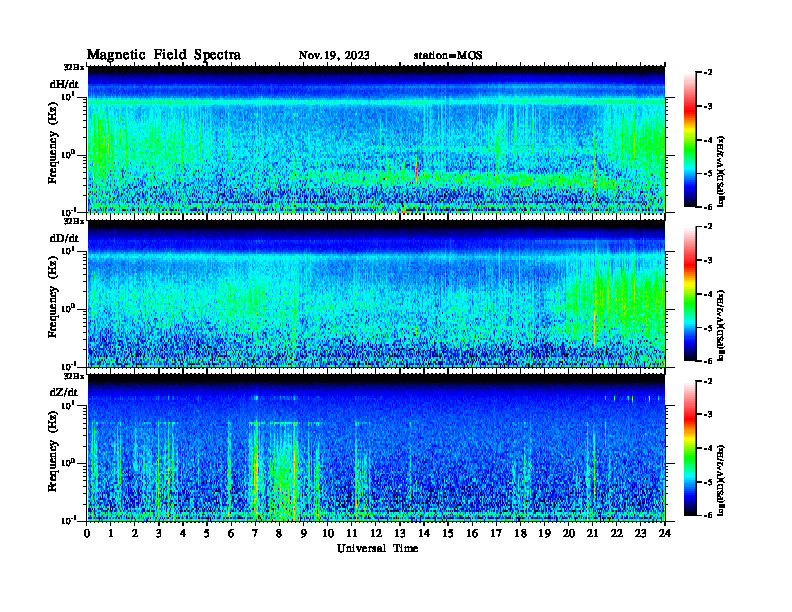Click hour label "16" on the time axis
This screenshot has width=792, height=612.
click(472, 534)
